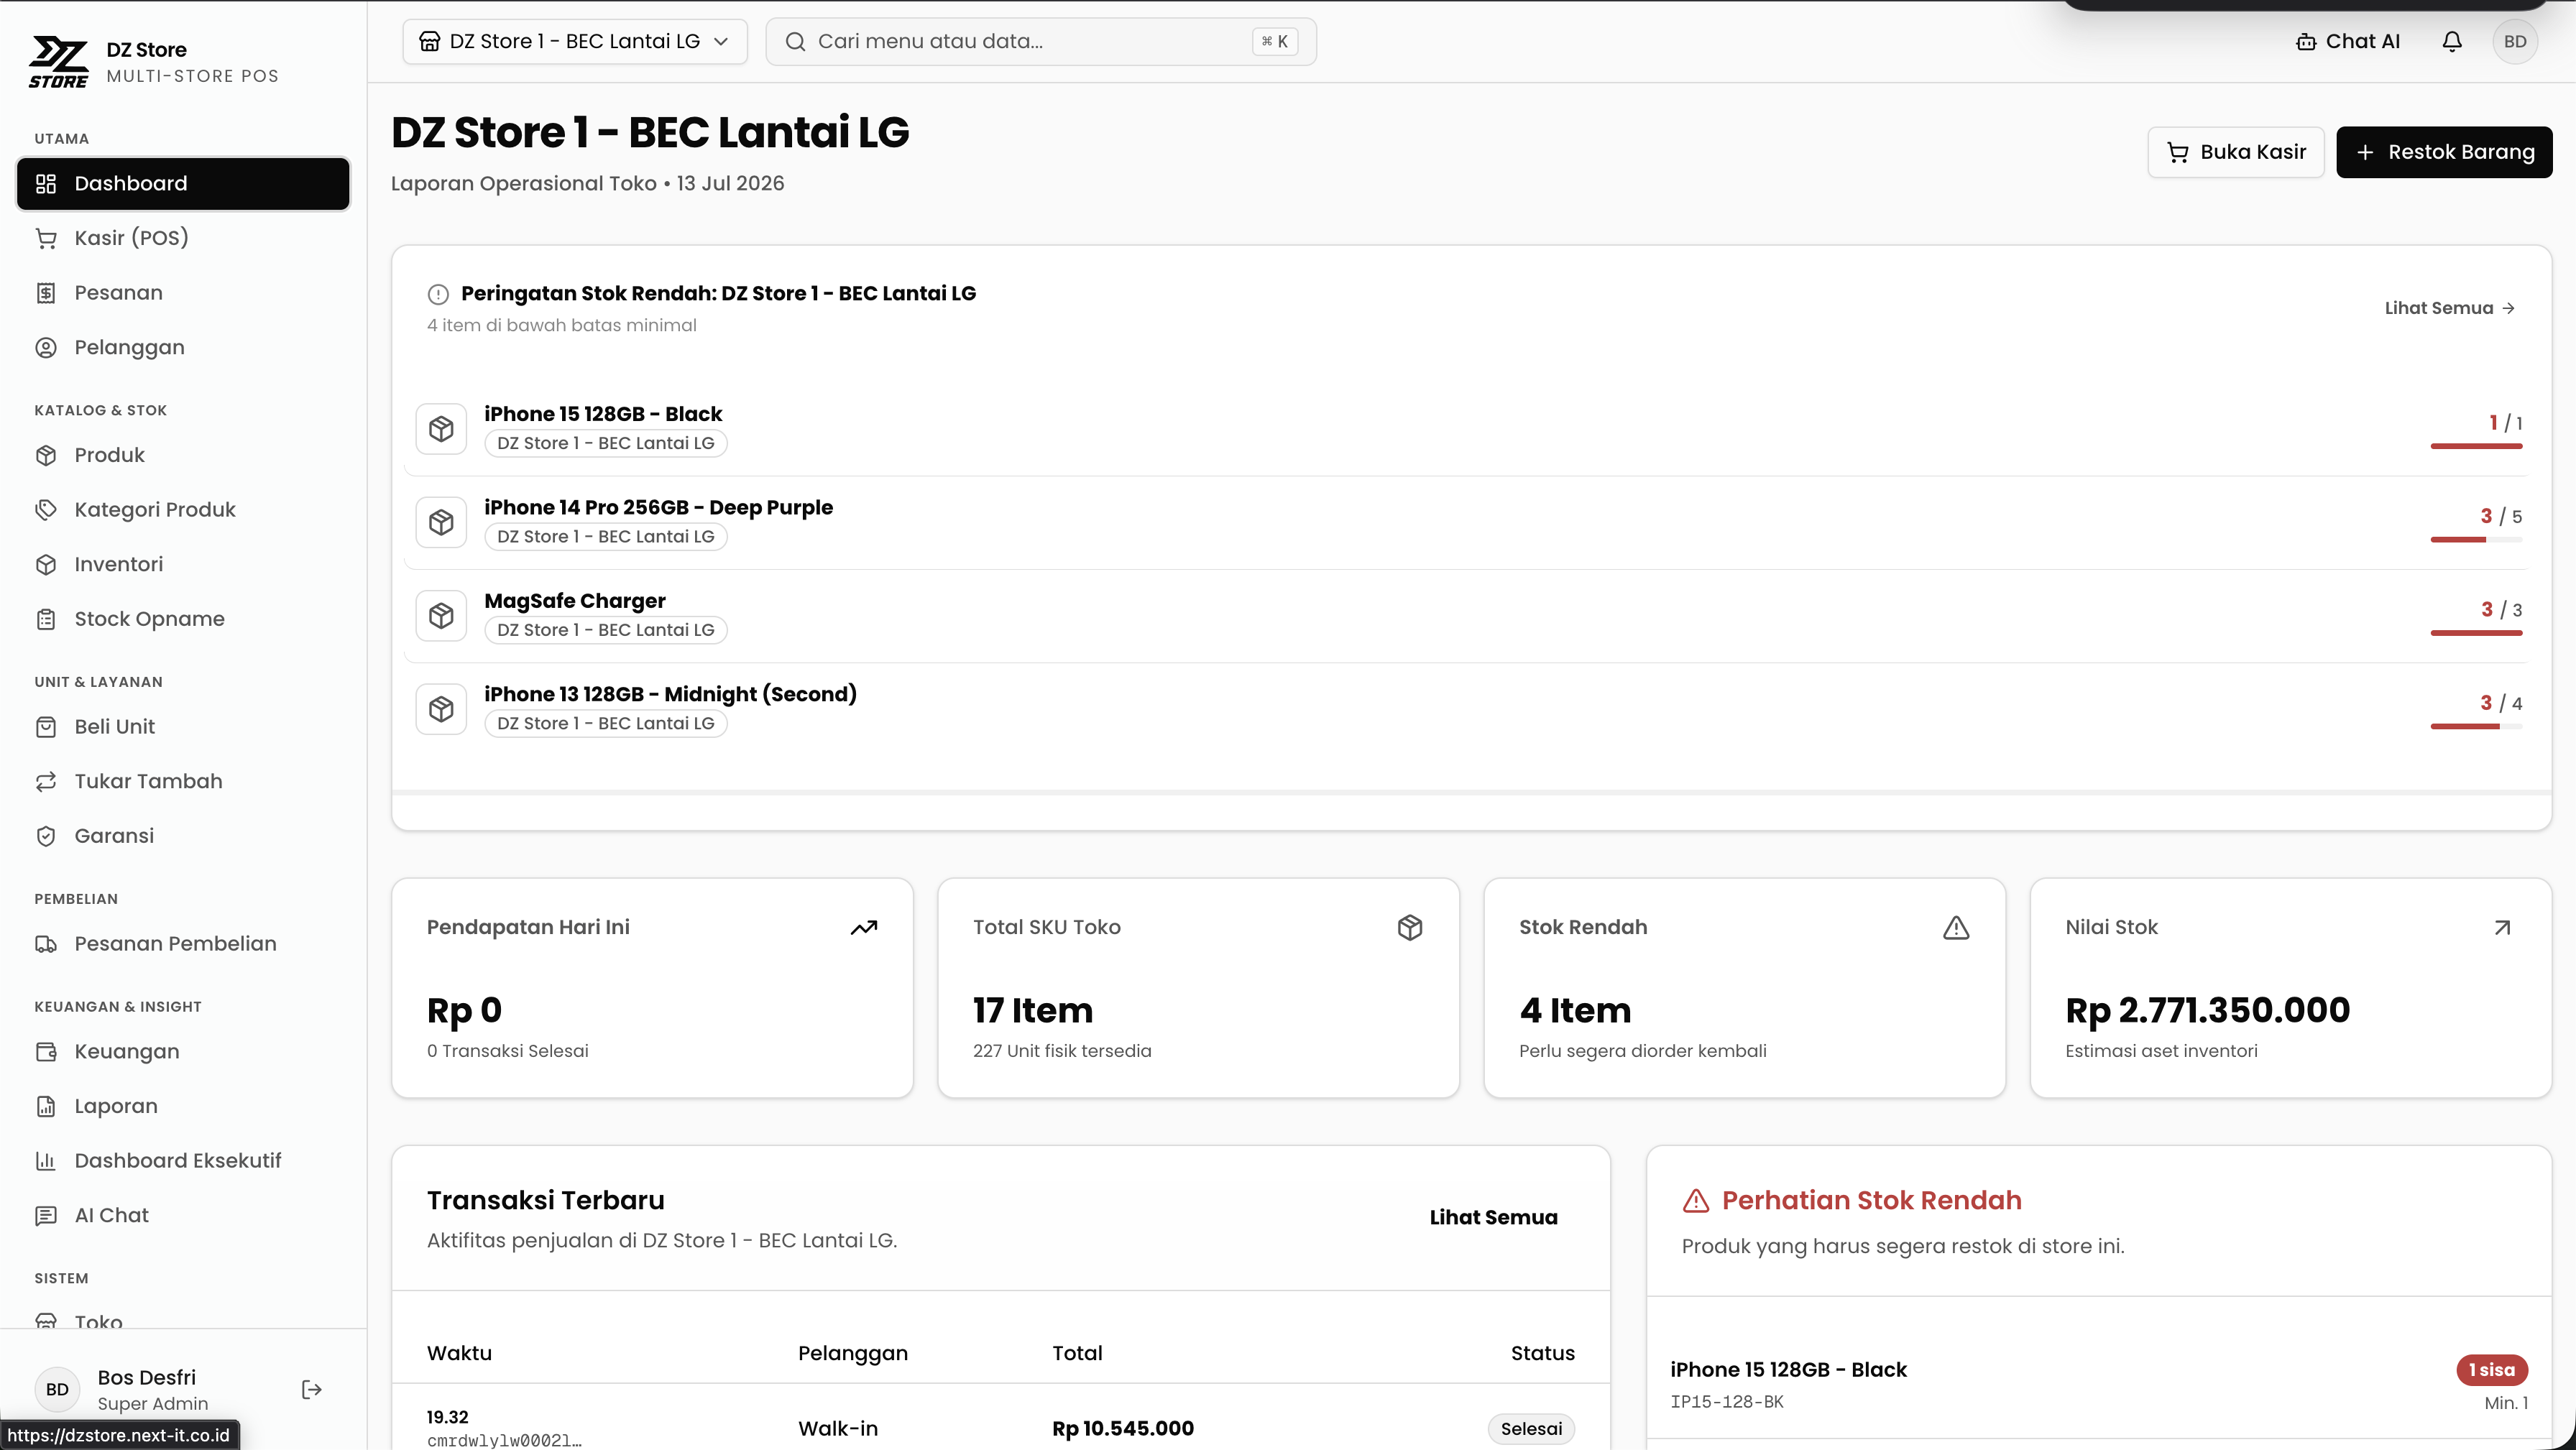
Task: Click the trend icon on Pendapatan Hari Ini
Action: (x=864, y=928)
